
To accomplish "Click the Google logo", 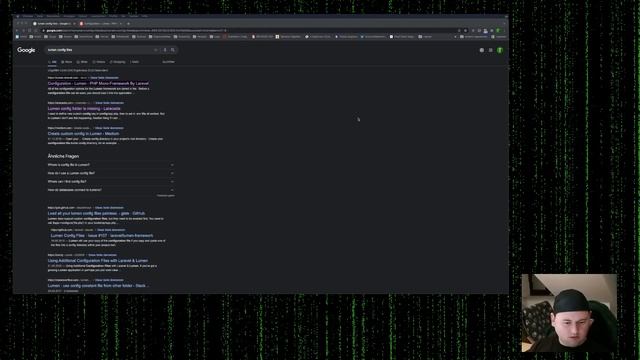I will click(x=26, y=50).
